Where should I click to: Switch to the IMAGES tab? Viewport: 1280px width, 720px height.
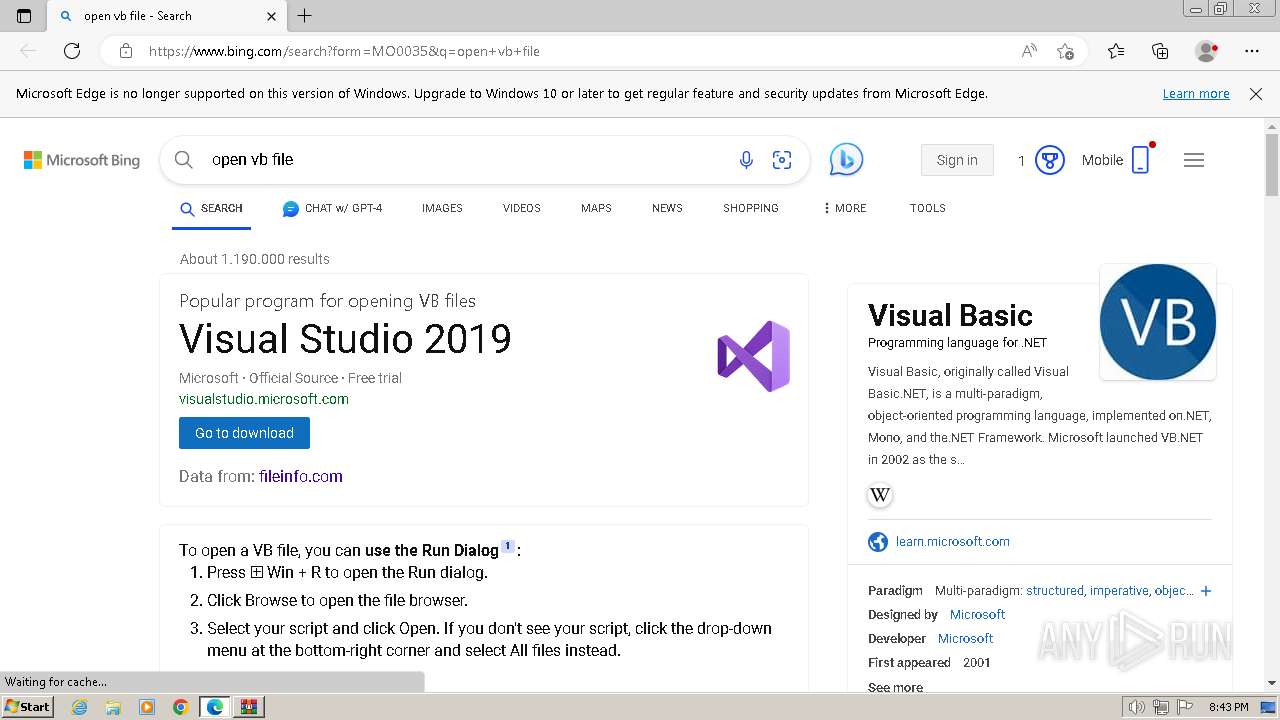pos(442,208)
